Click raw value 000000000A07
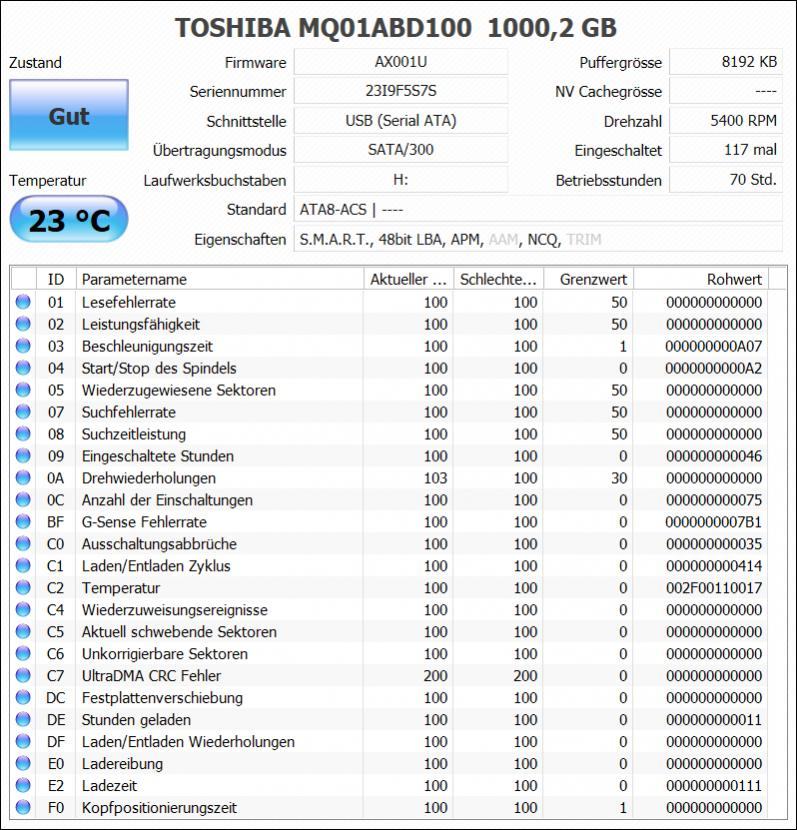Screen dimensions: 797x830 713,346
